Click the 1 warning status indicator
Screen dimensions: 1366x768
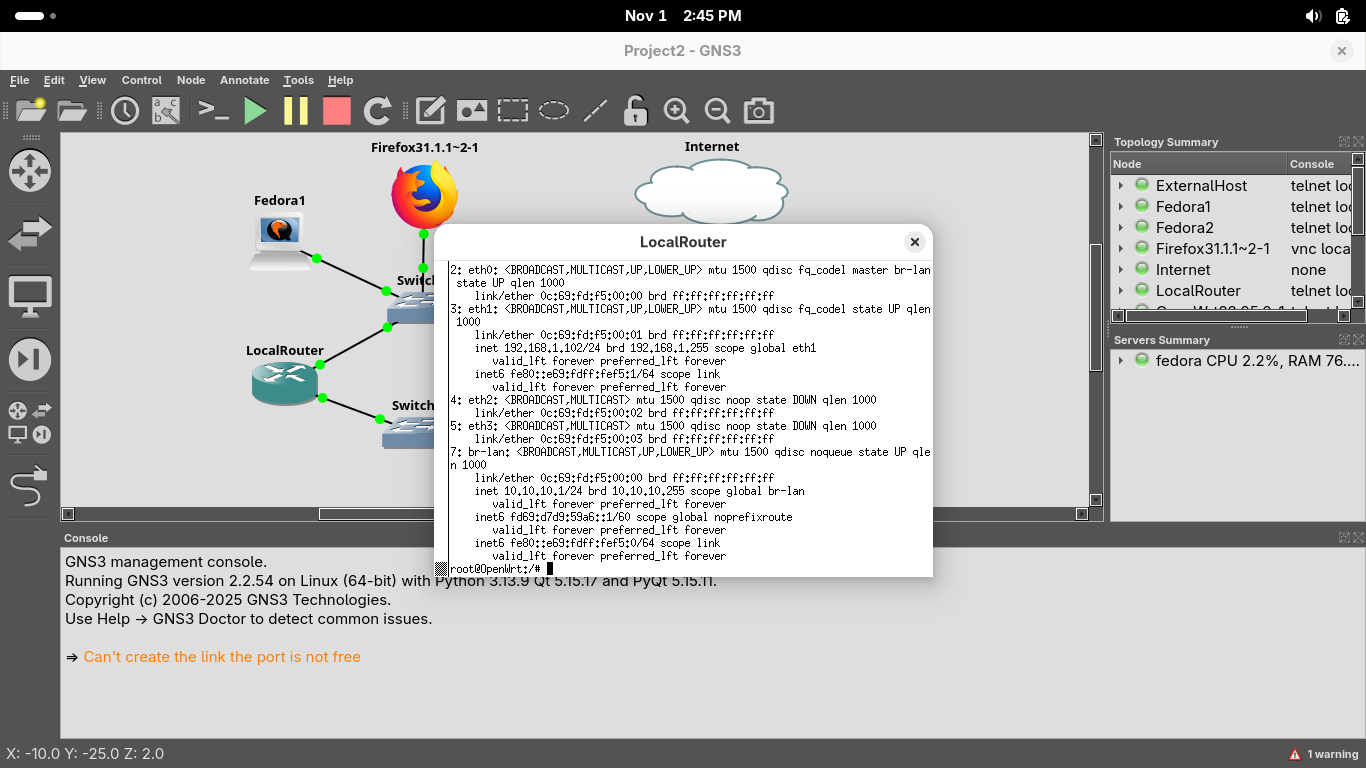(1323, 754)
